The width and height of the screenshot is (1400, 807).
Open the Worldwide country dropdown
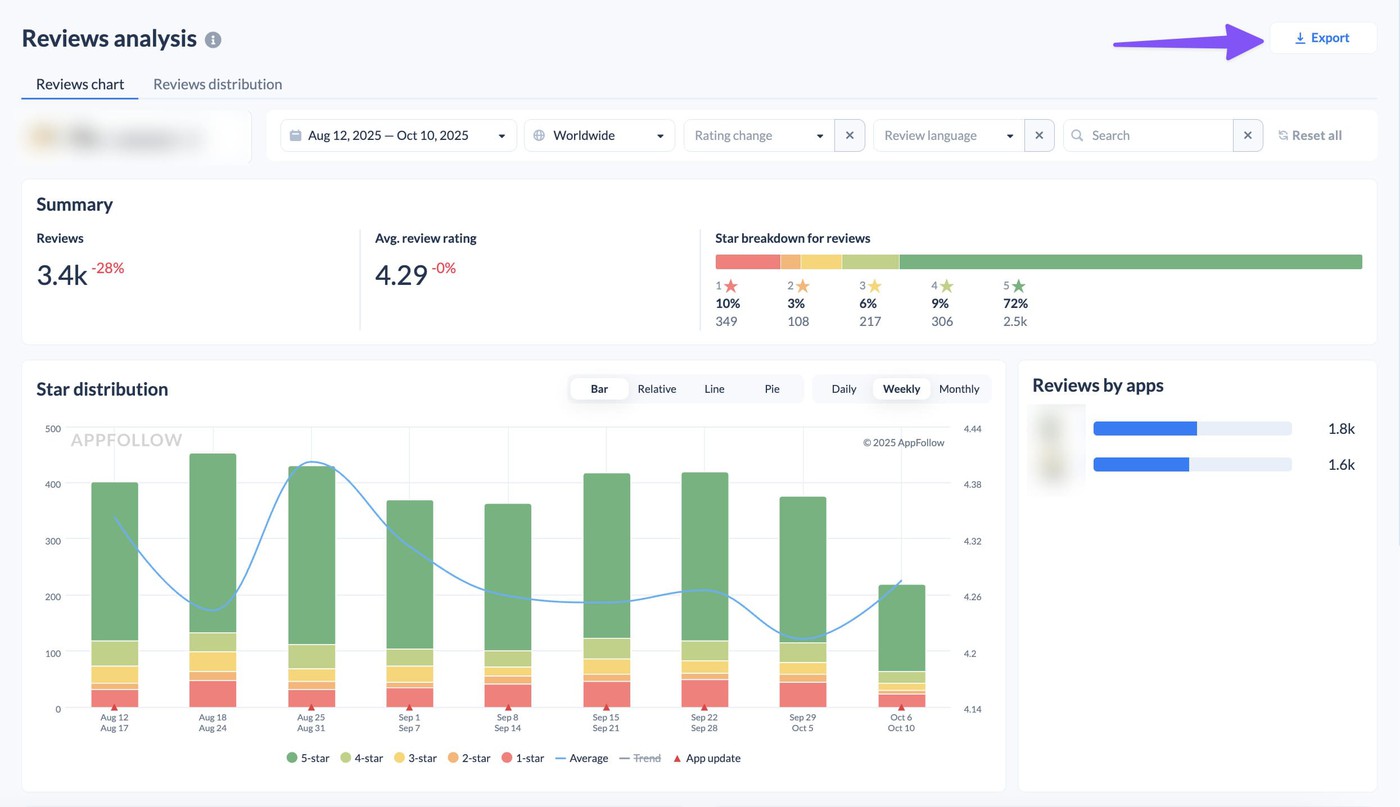[600, 135]
